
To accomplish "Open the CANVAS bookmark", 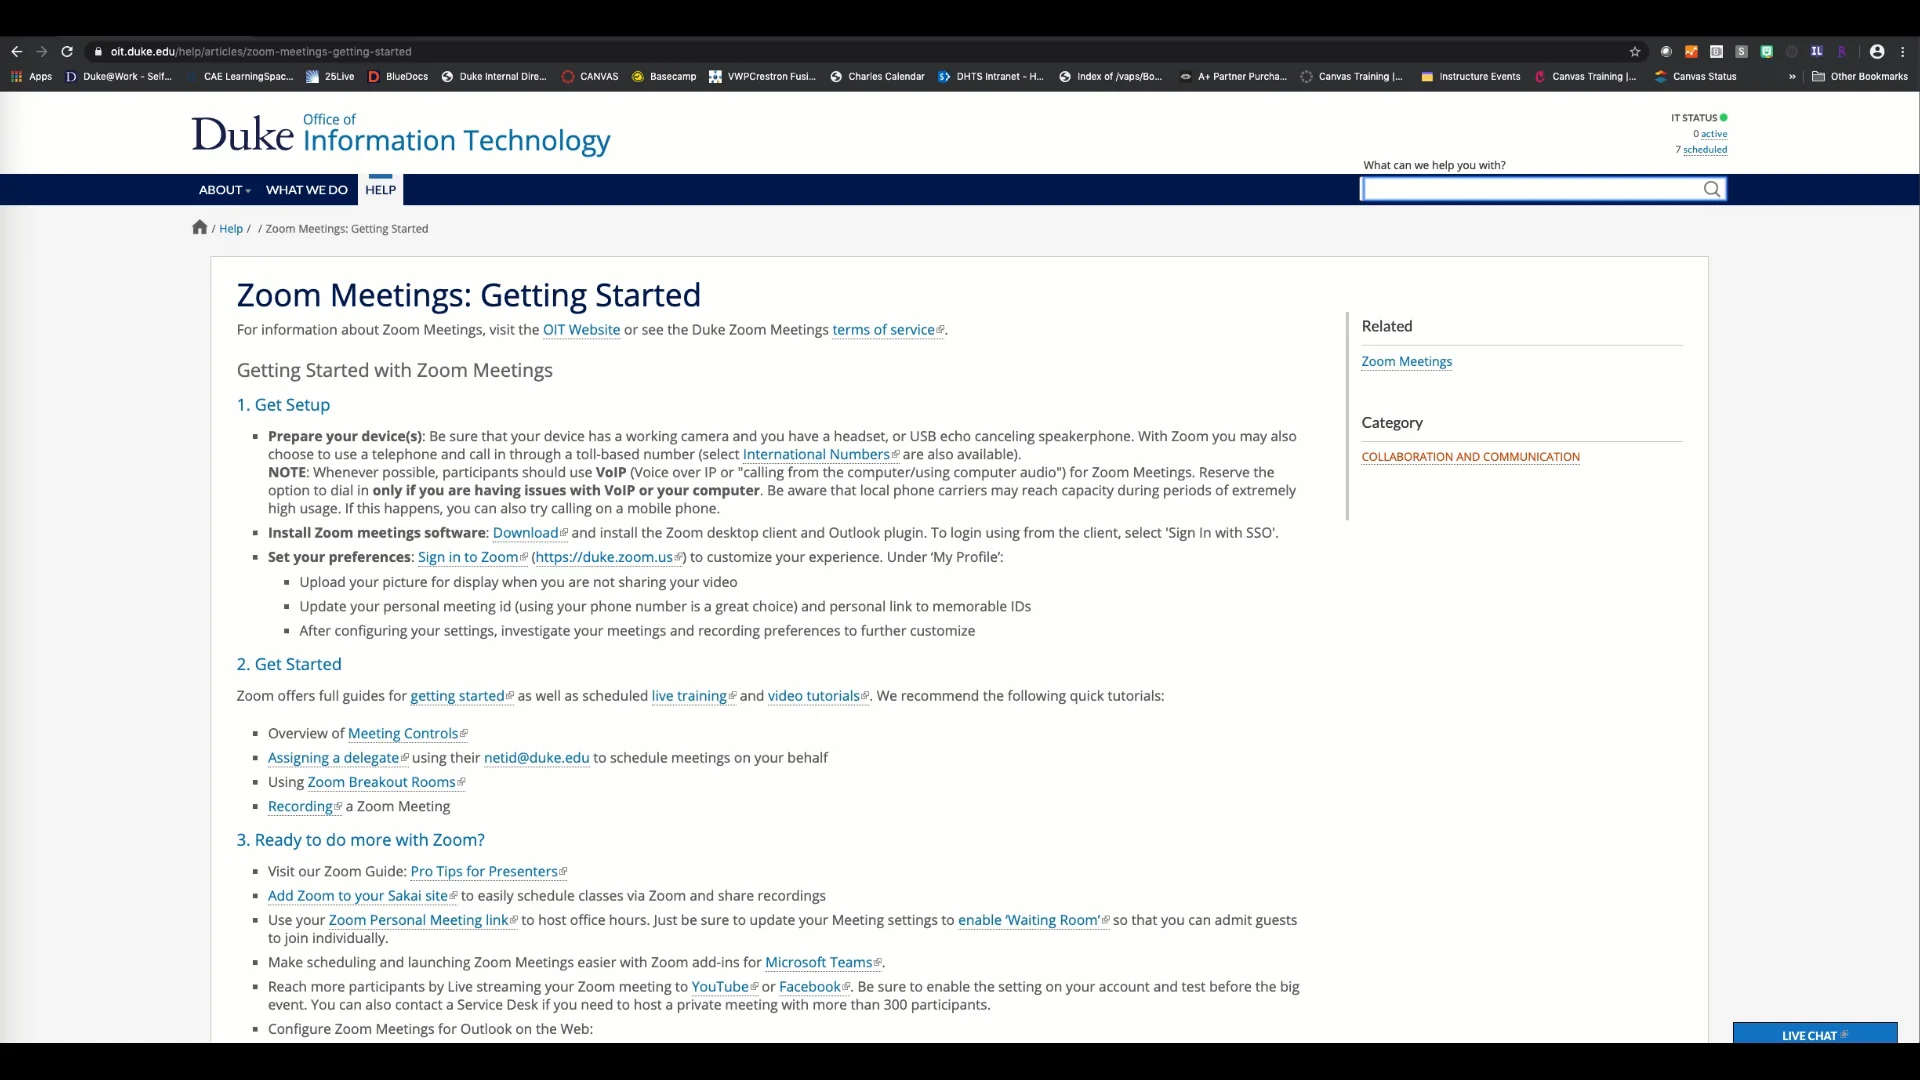I will point(590,77).
